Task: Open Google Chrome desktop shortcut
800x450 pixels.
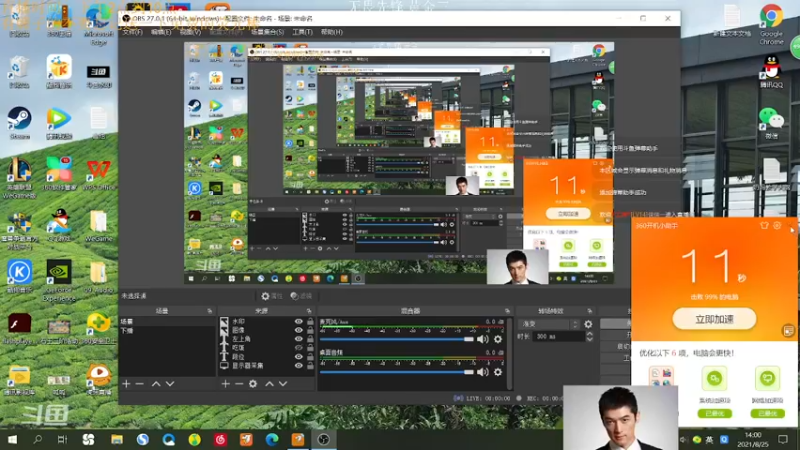Action: coord(771,24)
